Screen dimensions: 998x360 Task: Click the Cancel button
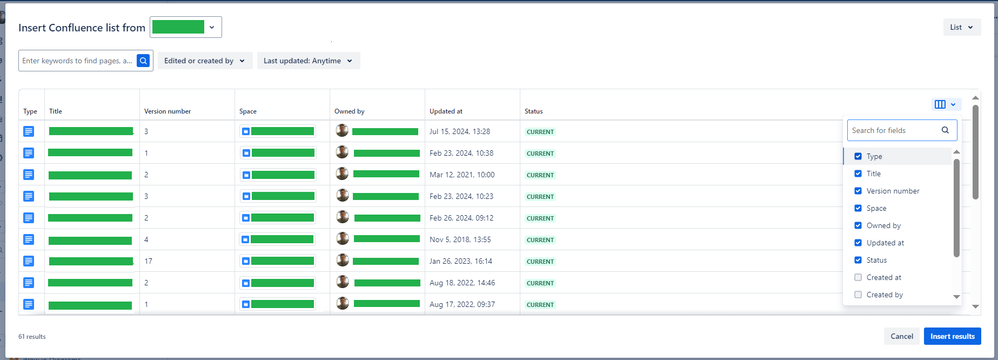(x=902, y=336)
